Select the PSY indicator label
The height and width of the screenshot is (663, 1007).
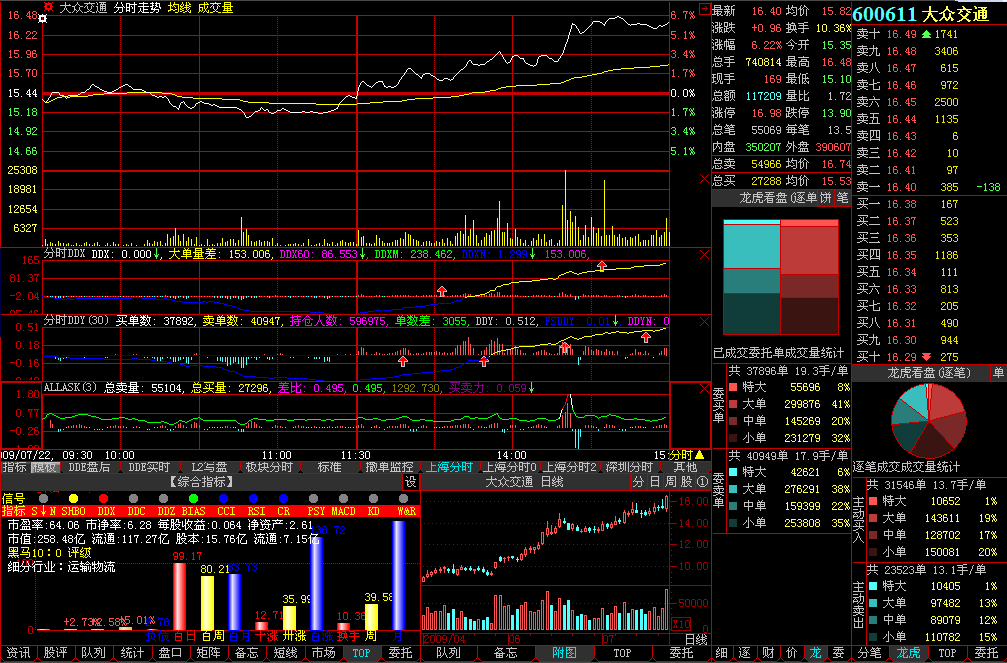[316, 511]
